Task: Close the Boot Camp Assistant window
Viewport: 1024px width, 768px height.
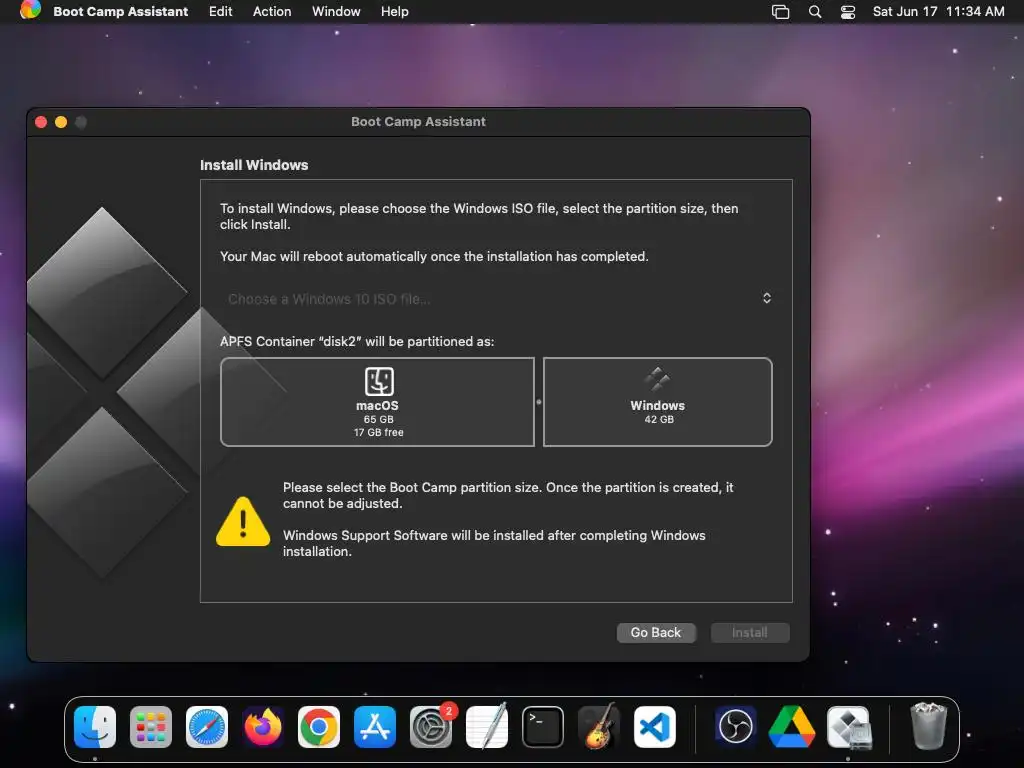Action: tap(41, 122)
